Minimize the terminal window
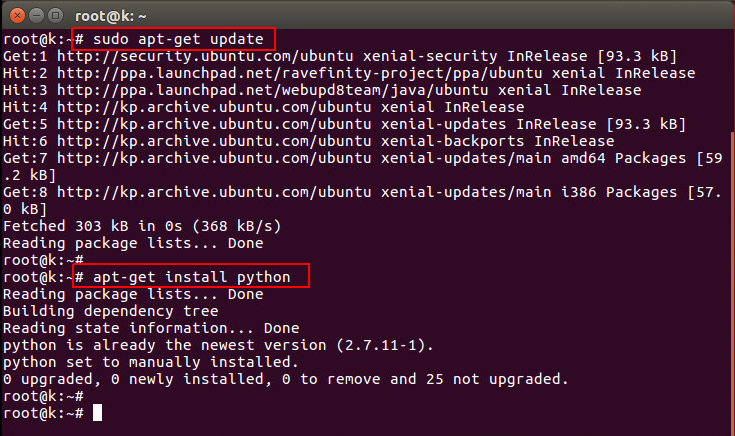Image resolution: width=735 pixels, height=436 pixels. pos(37,16)
